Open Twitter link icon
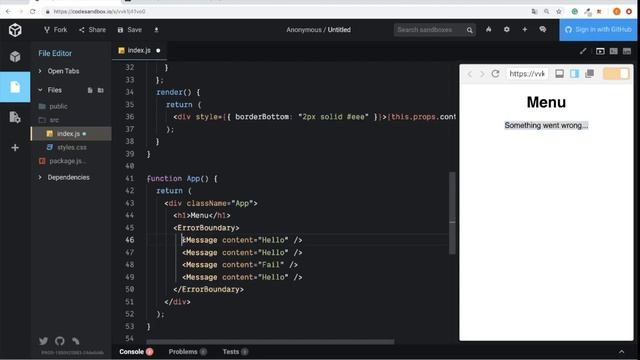The height and width of the screenshot is (360, 640). point(43,341)
